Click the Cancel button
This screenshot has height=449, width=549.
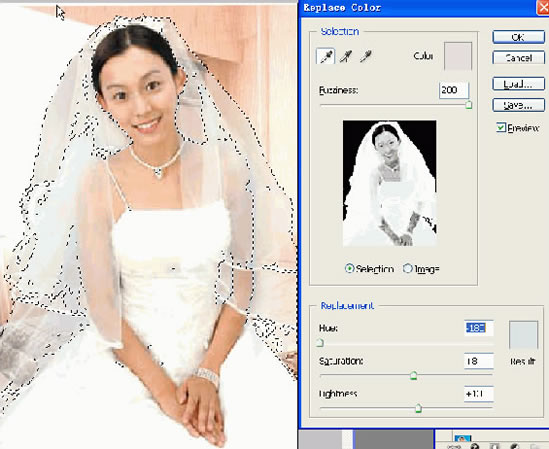pyautogui.click(x=519, y=57)
